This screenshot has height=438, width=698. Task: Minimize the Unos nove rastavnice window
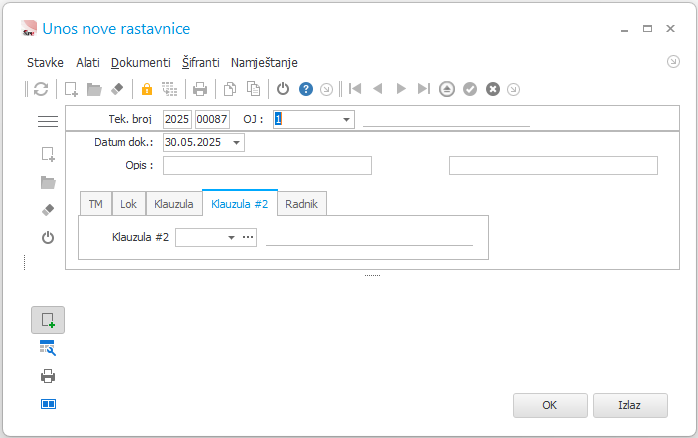625,30
